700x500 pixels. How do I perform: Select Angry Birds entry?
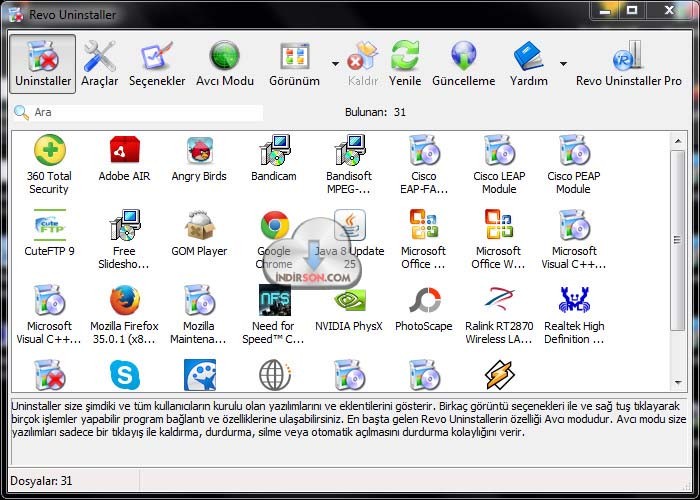click(x=199, y=158)
